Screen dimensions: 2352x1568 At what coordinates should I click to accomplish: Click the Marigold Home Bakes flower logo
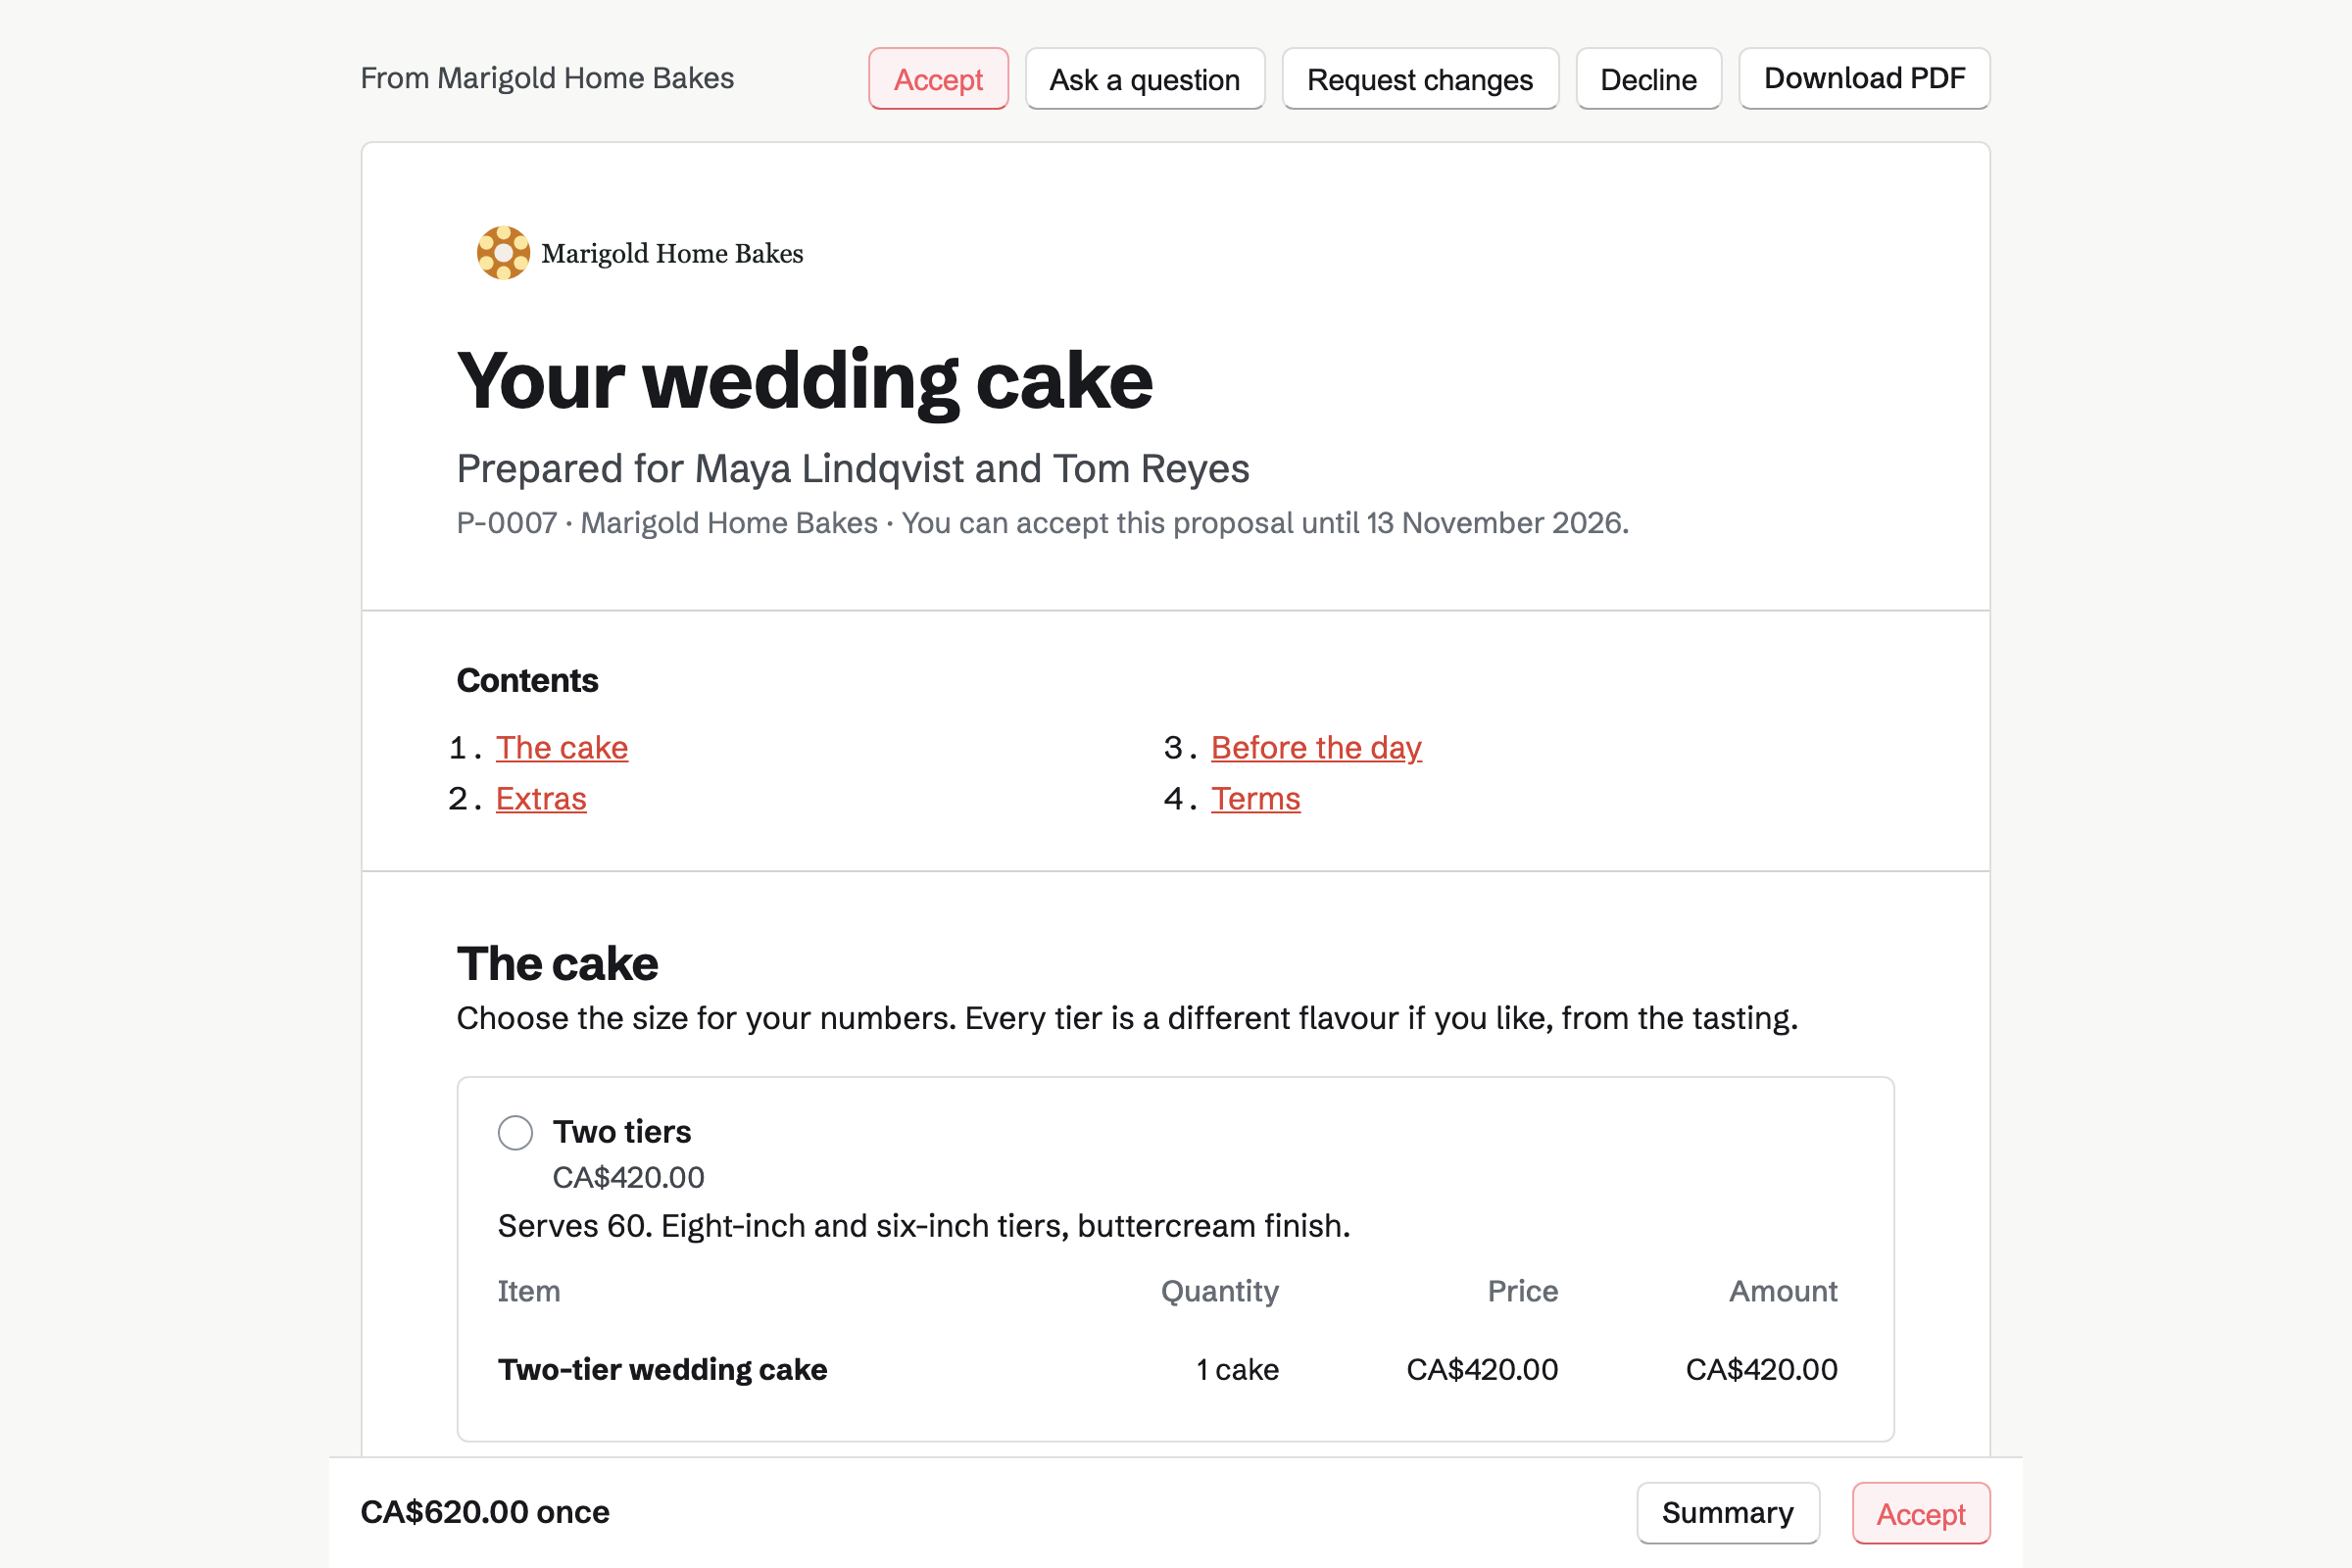(503, 253)
